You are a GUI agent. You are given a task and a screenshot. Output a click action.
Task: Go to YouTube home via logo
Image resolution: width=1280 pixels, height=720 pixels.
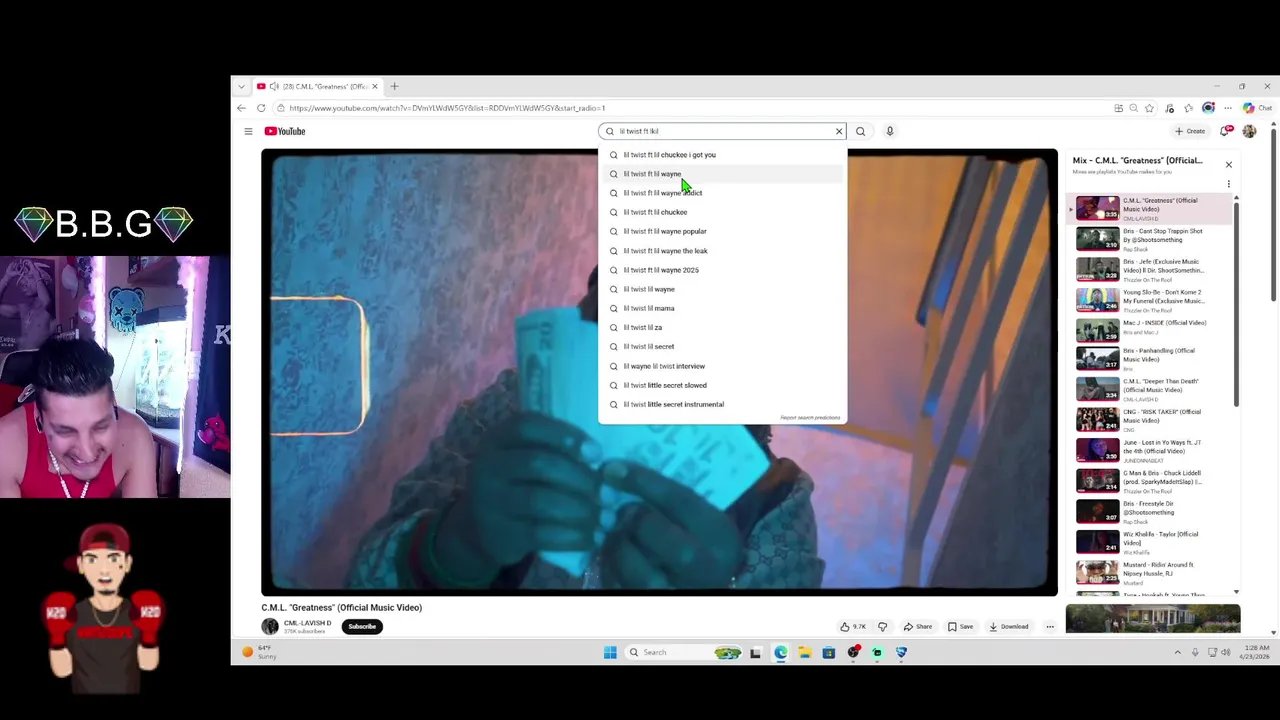[285, 131]
